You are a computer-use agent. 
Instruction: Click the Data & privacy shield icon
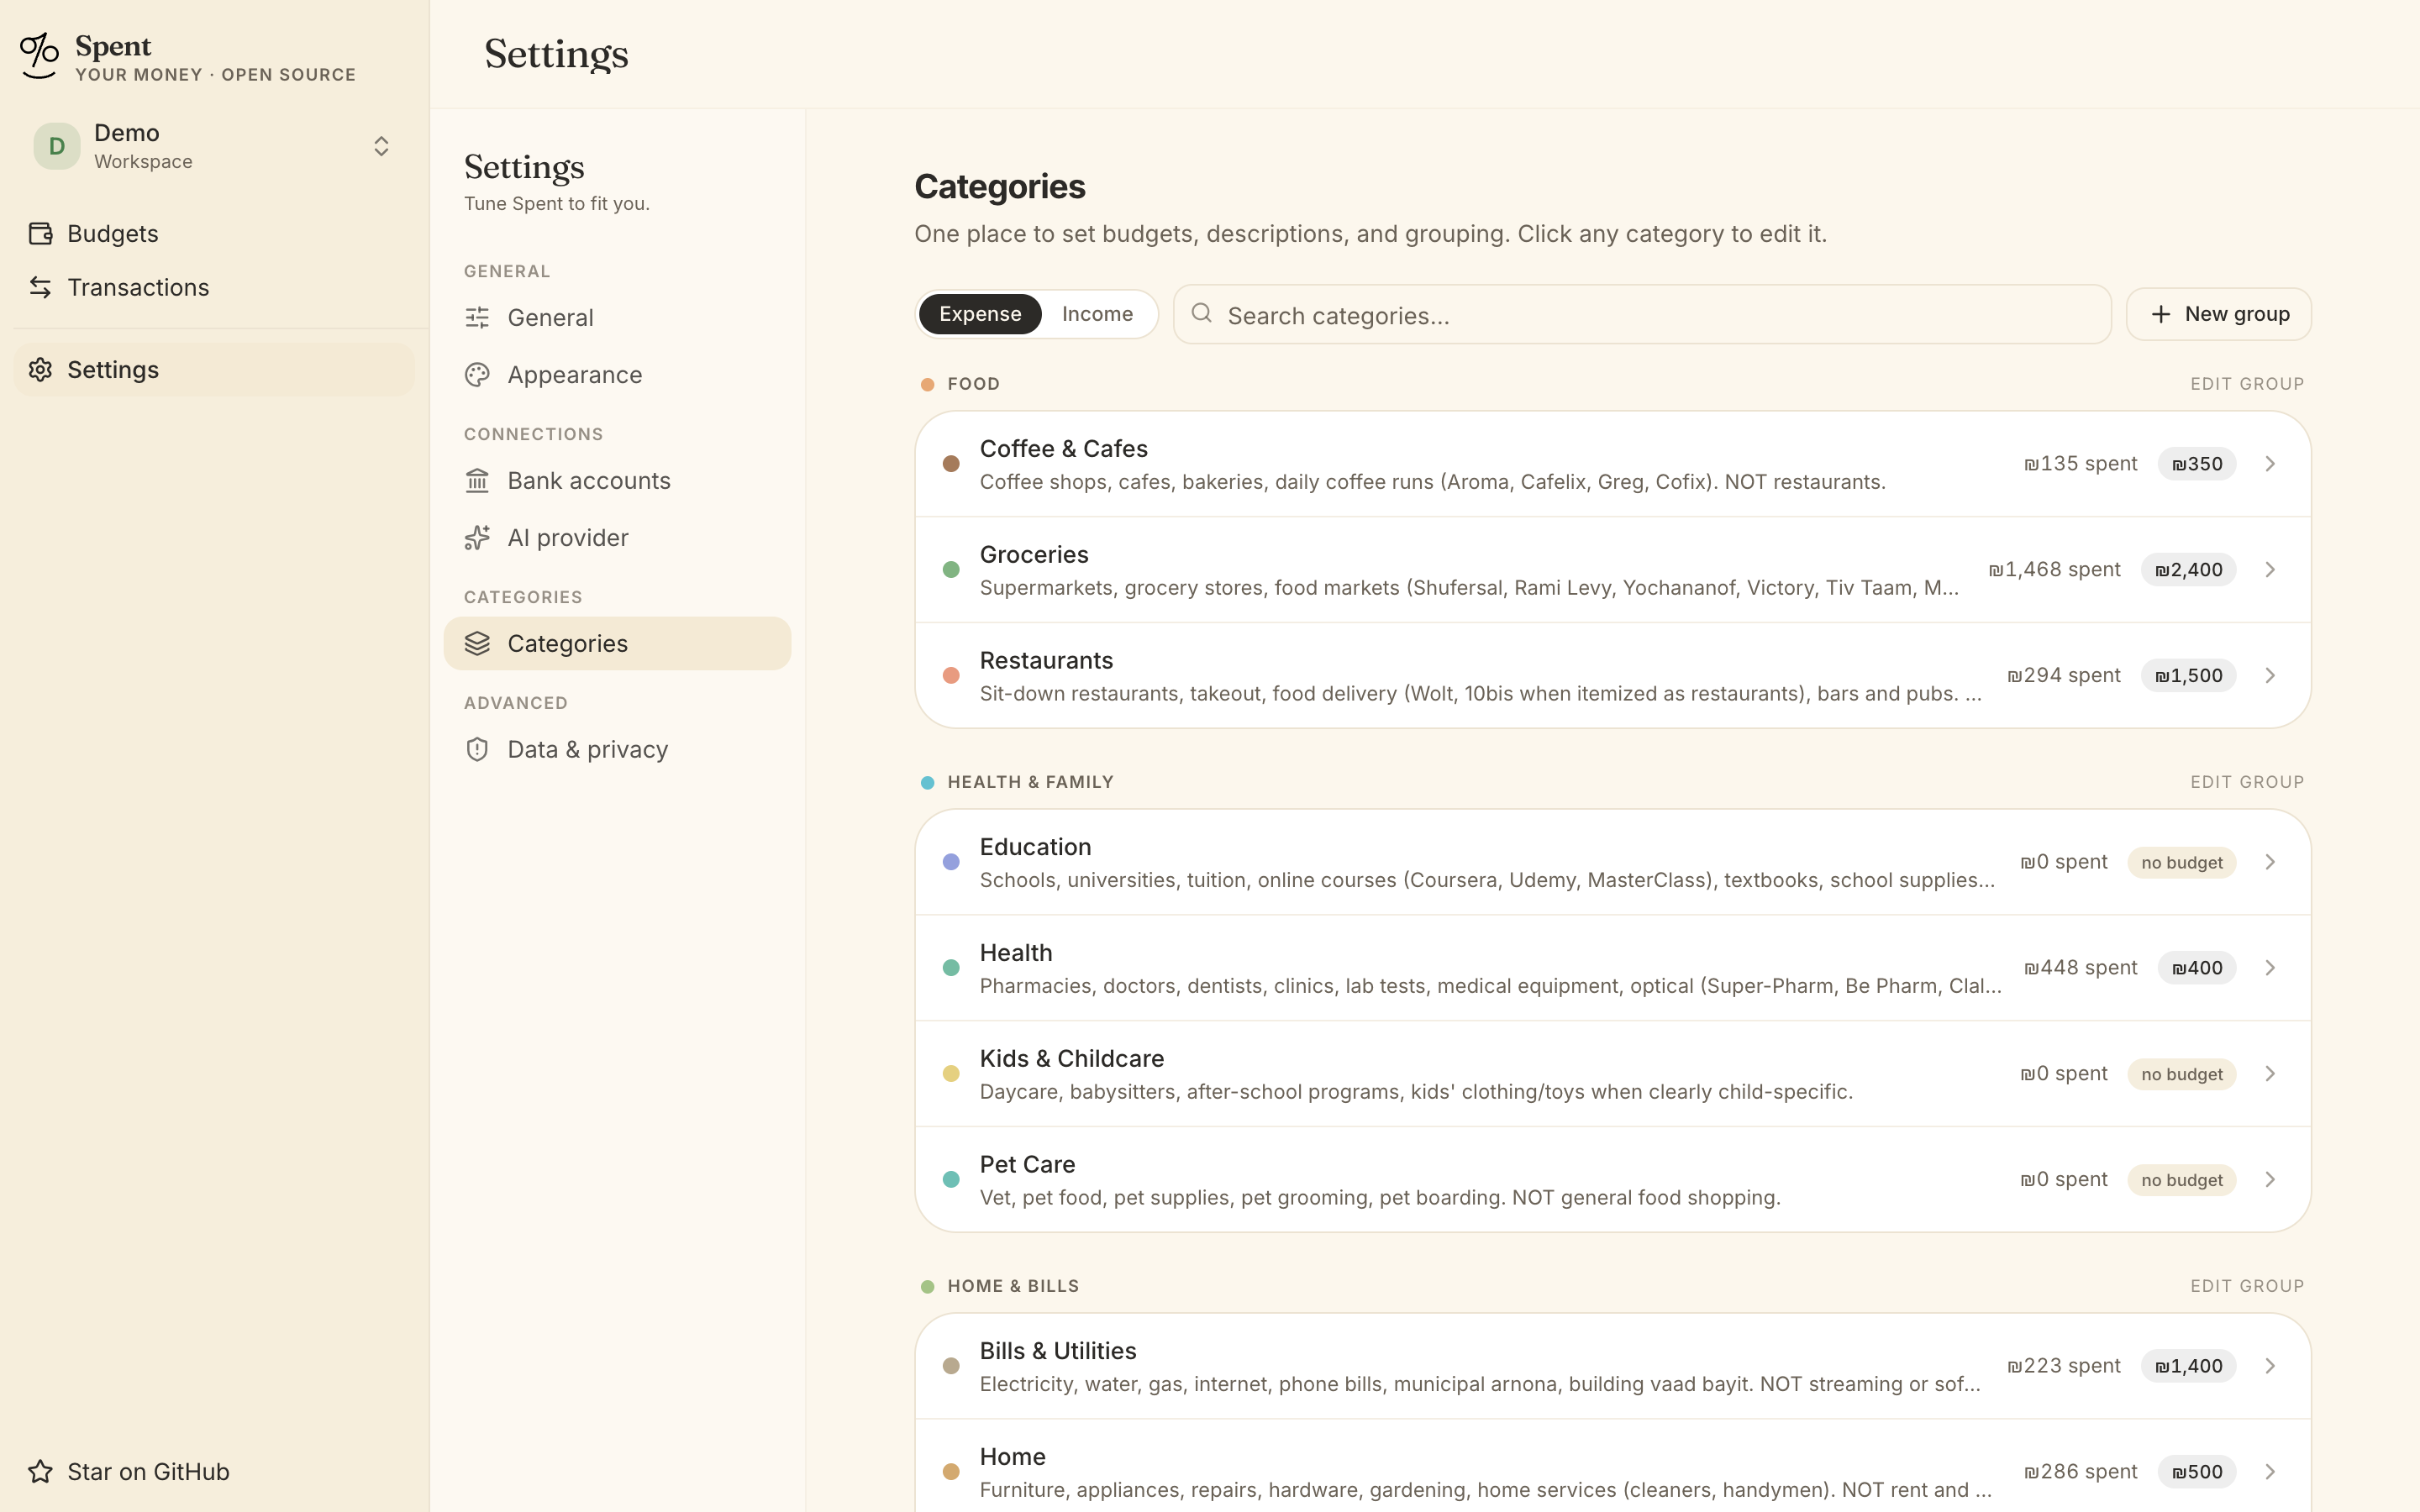[x=477, y=749]
